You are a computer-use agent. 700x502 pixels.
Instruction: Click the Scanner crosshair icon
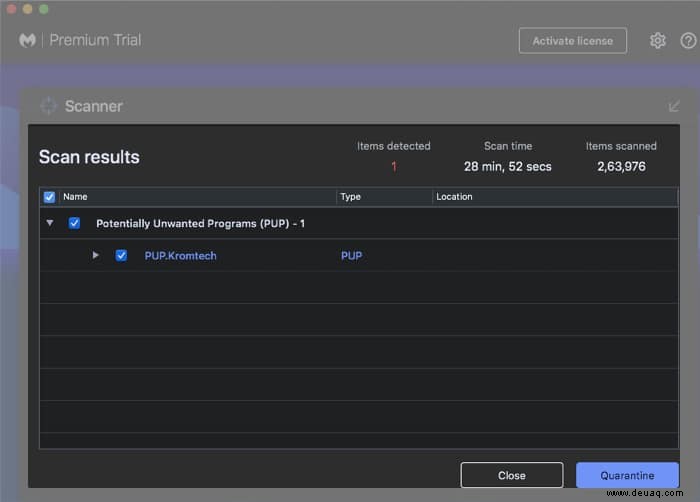[x=48, y=106]
